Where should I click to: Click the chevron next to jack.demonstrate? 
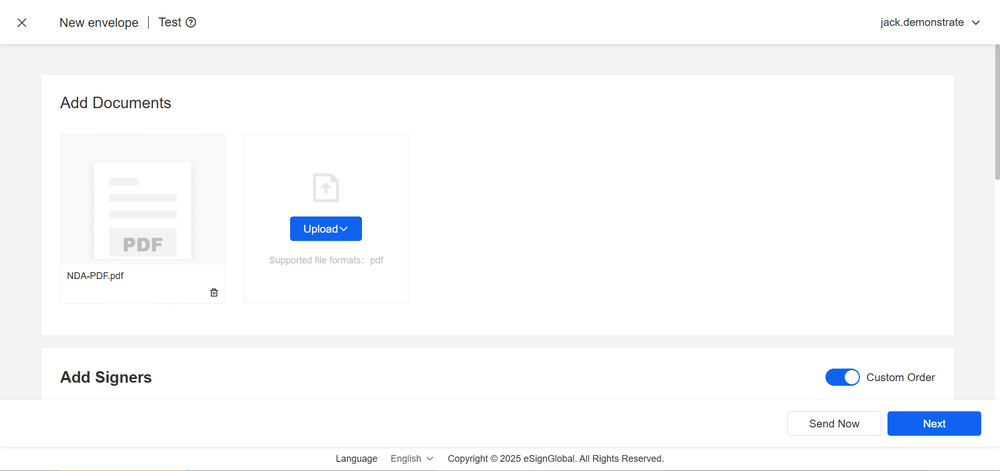[976, 22]
